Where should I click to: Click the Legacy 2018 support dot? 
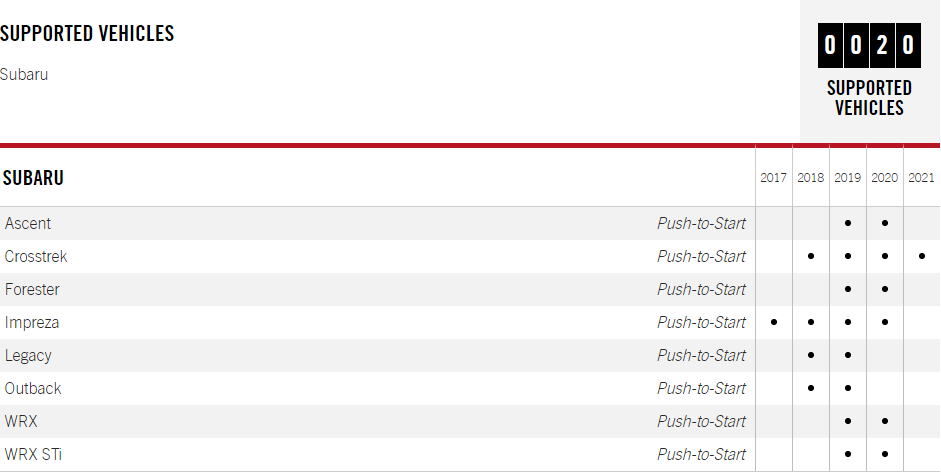click(811, 355)
